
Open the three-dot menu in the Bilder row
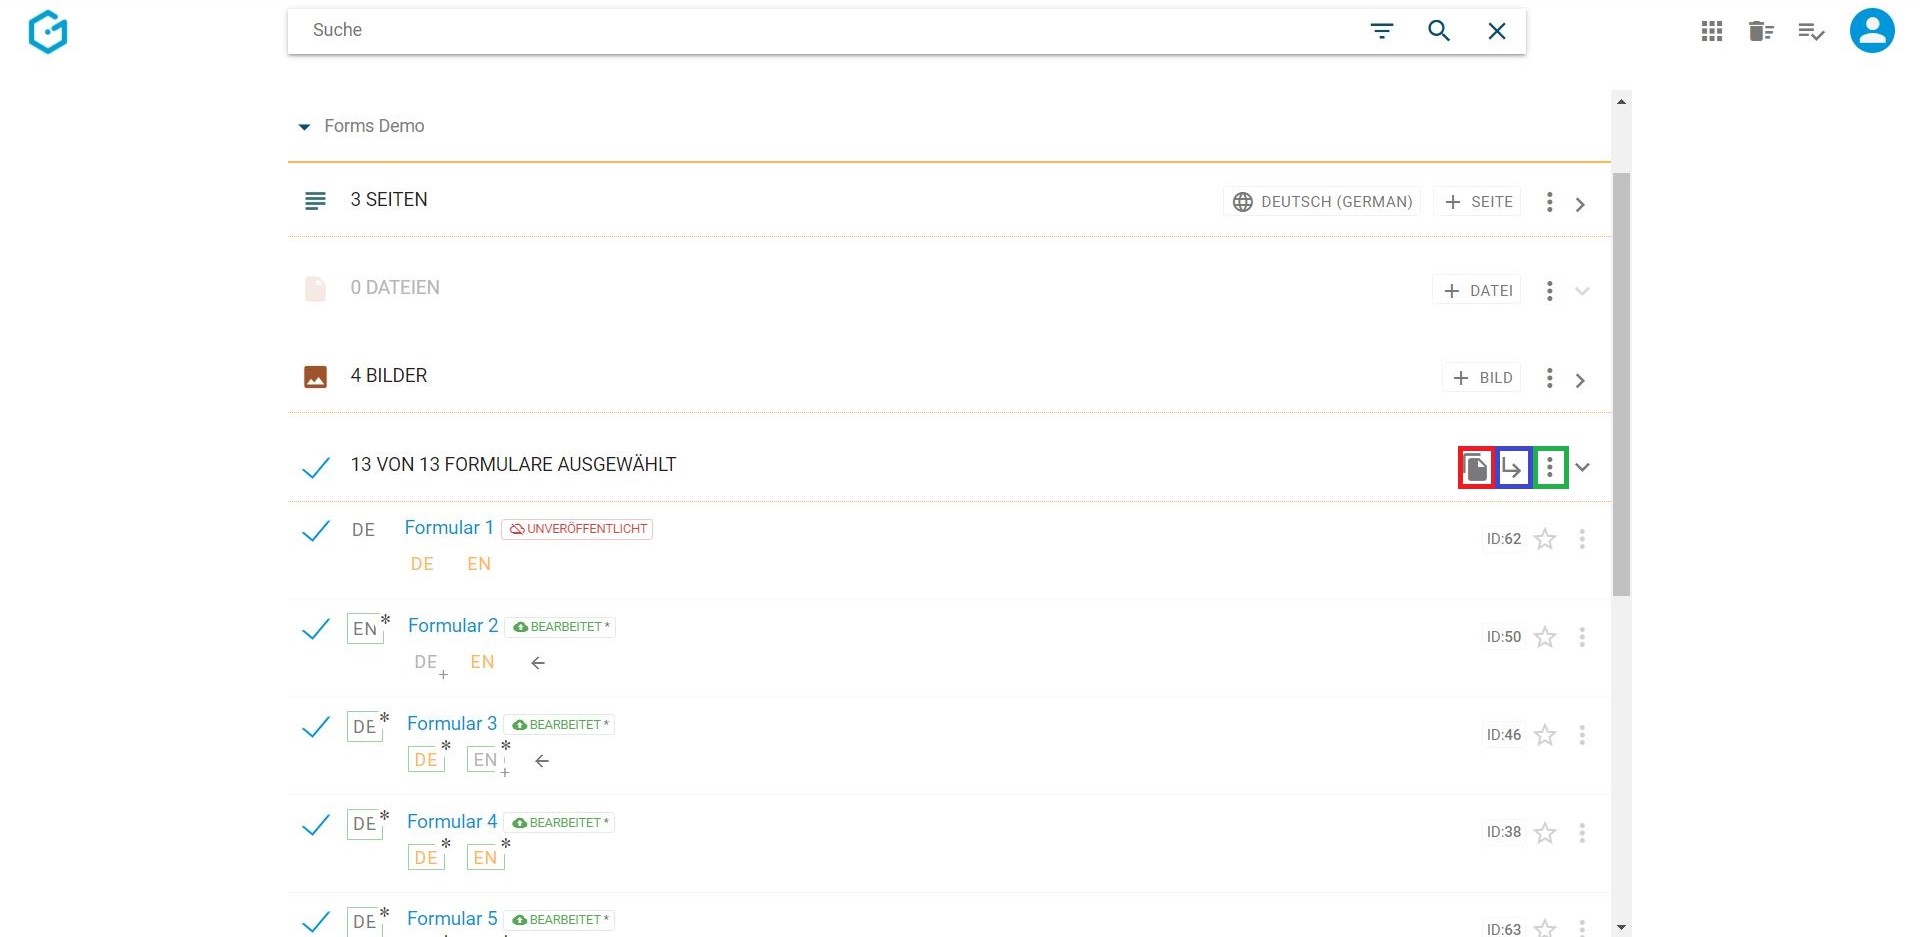coord(1549,378)
